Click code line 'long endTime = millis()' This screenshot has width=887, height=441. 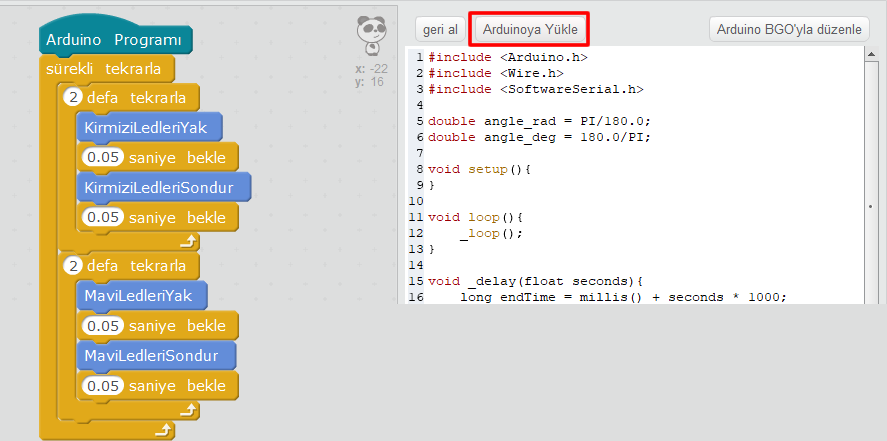click(x=552, y=297)
